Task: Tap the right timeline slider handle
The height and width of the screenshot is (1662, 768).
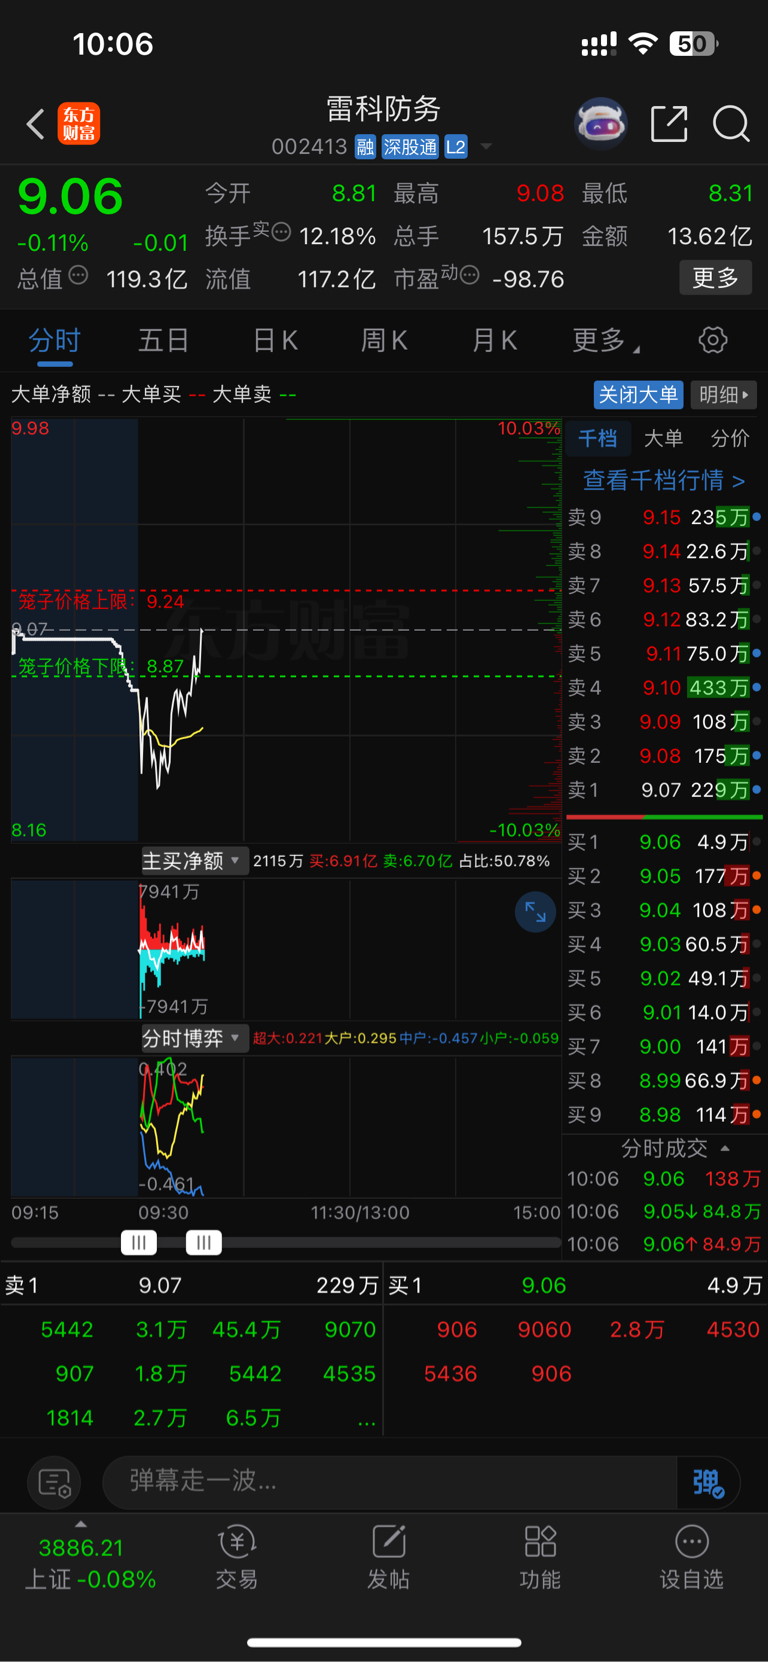Action: point(204,1243)
